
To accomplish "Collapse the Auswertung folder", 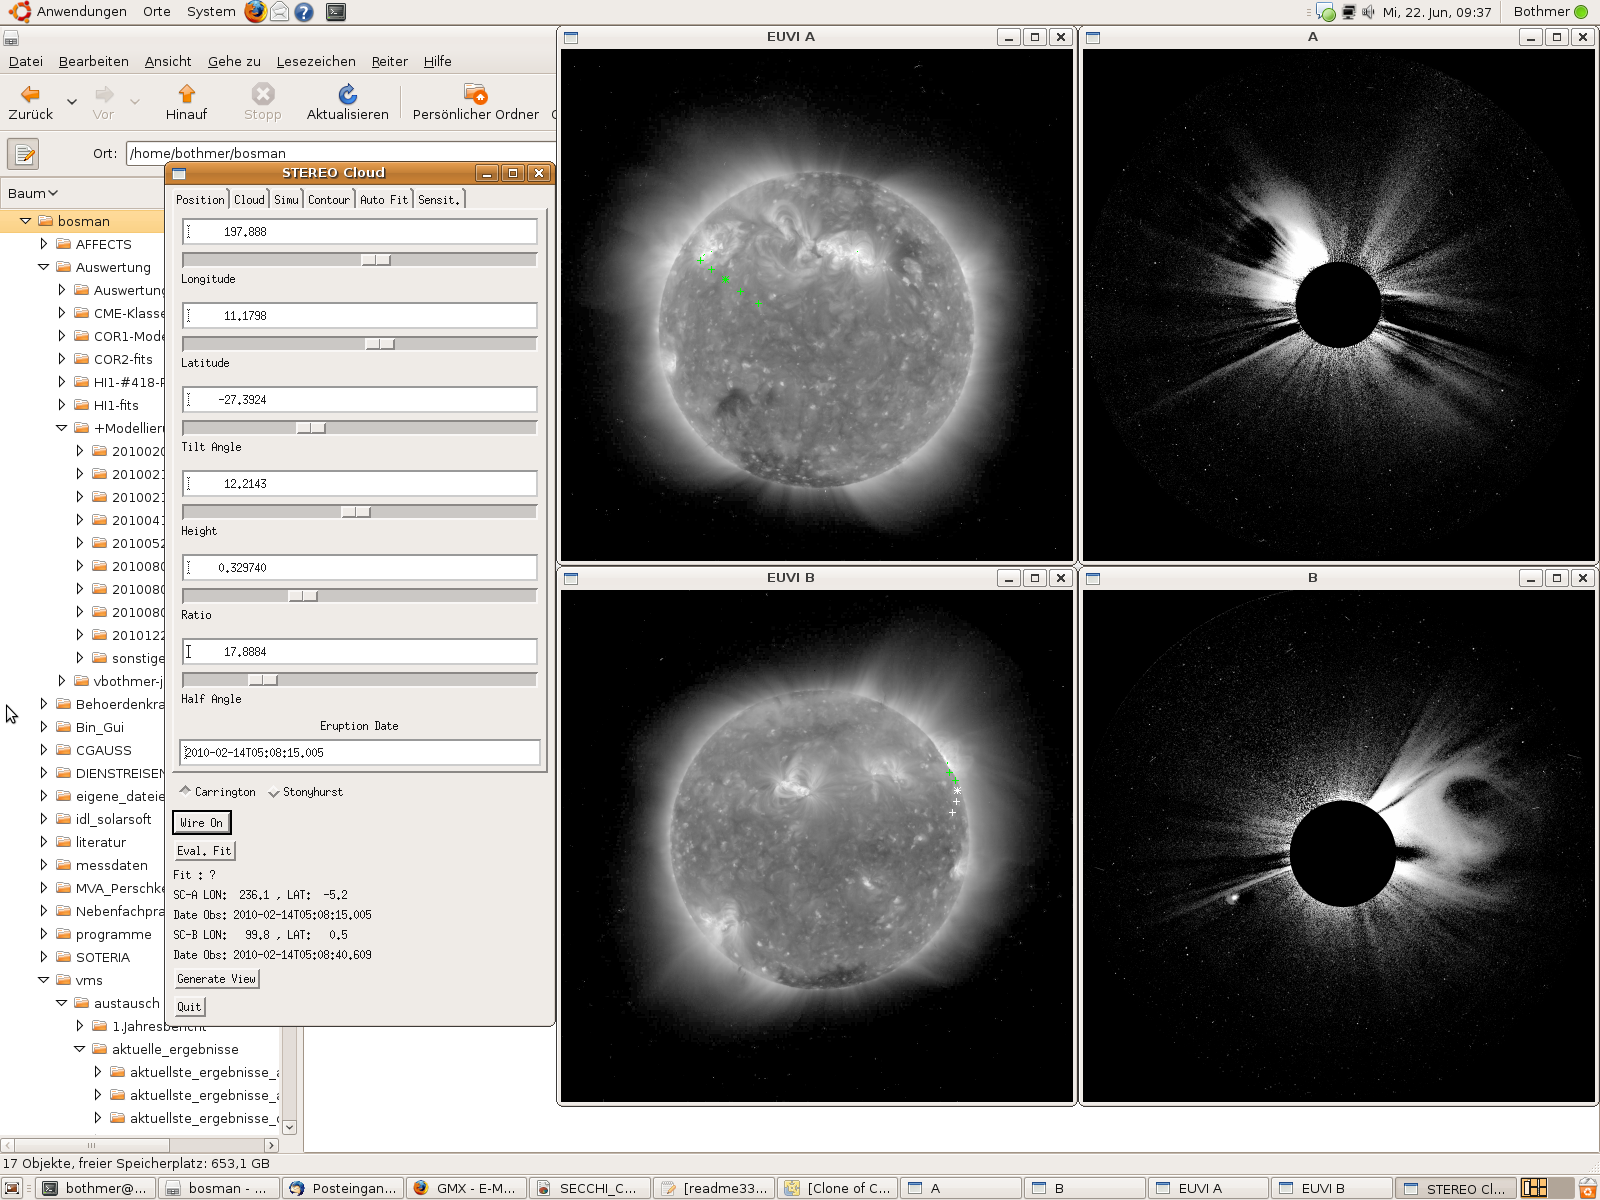I will point(43,267).
